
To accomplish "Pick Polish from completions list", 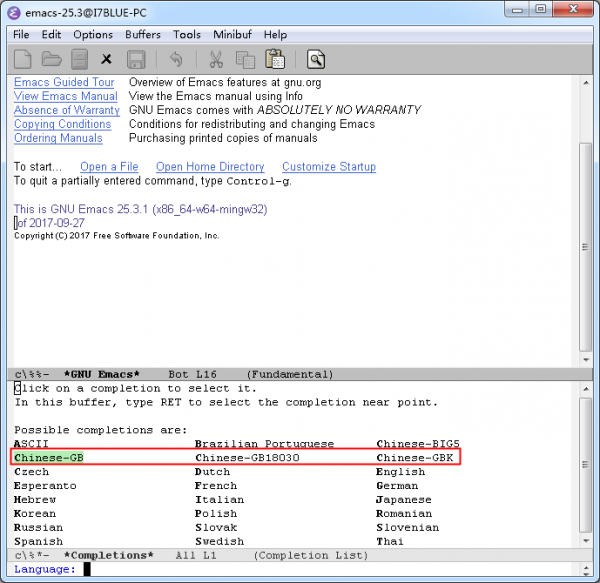I will [x=216, y=513].
